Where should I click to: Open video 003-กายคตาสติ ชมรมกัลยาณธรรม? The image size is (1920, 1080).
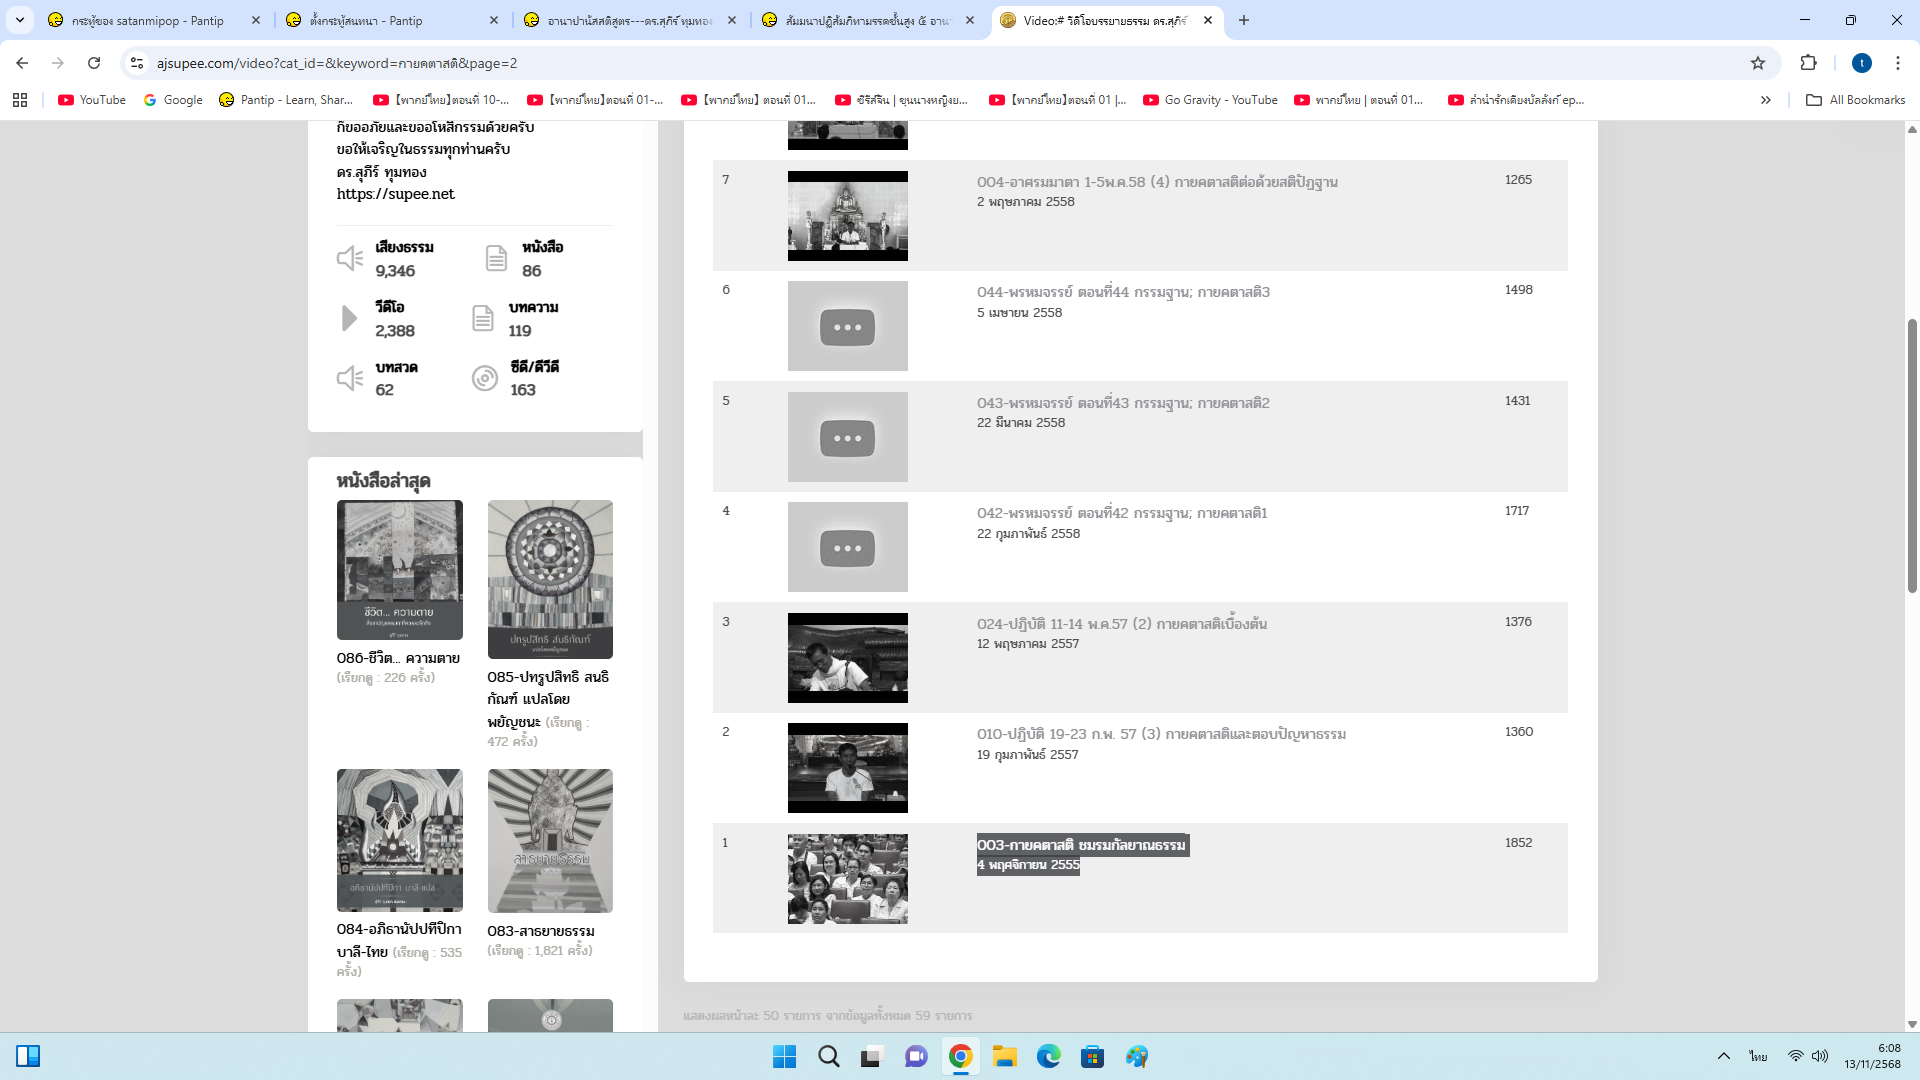1081,845
